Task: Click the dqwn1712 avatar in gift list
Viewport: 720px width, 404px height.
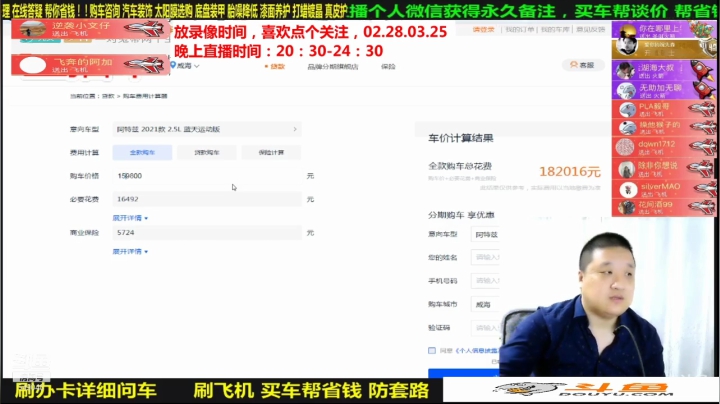Action: (625, 147)
